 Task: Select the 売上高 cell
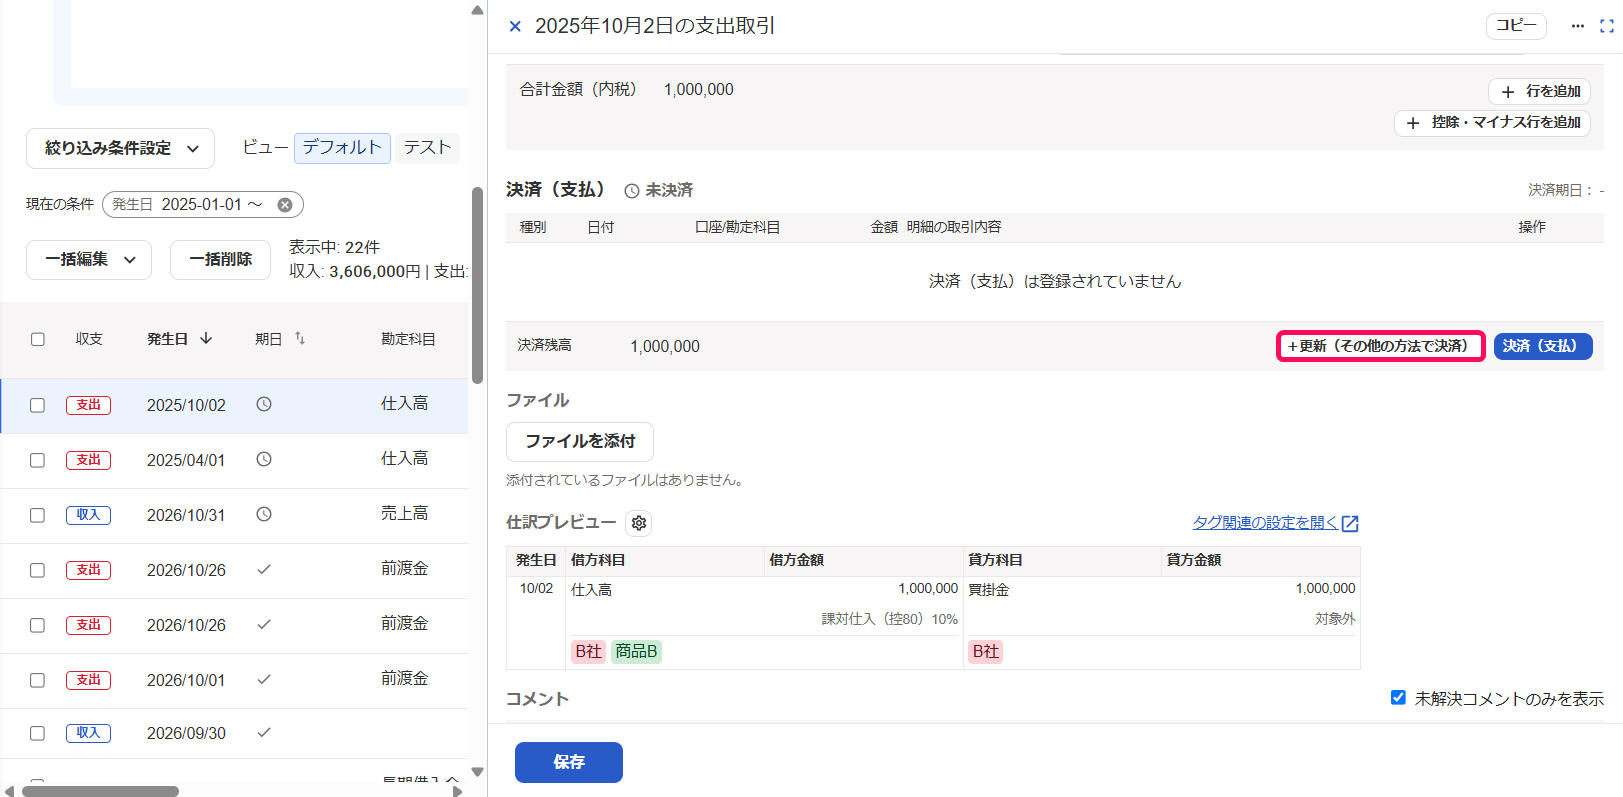404,513
